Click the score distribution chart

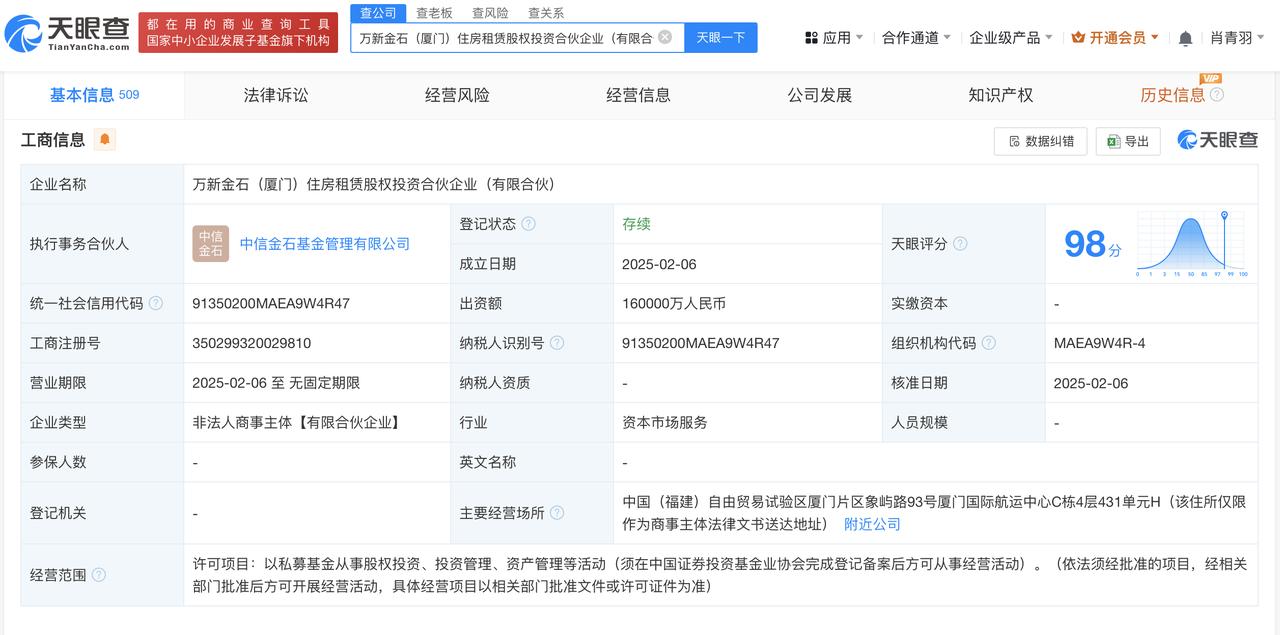point(1191,244)
